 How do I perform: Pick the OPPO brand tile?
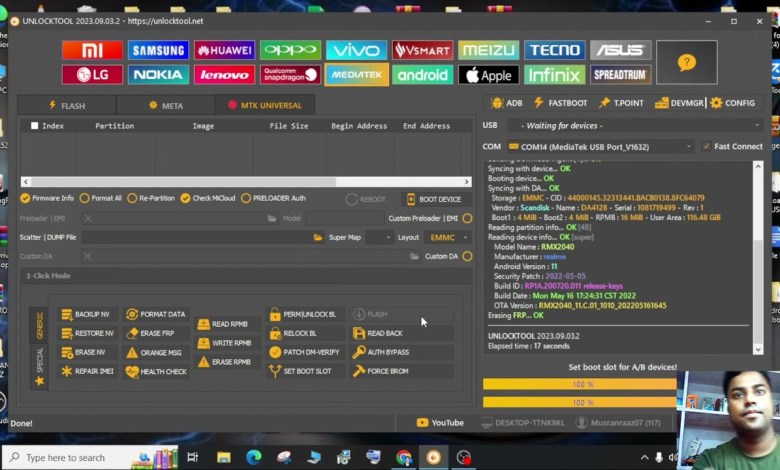coord(291,50)
